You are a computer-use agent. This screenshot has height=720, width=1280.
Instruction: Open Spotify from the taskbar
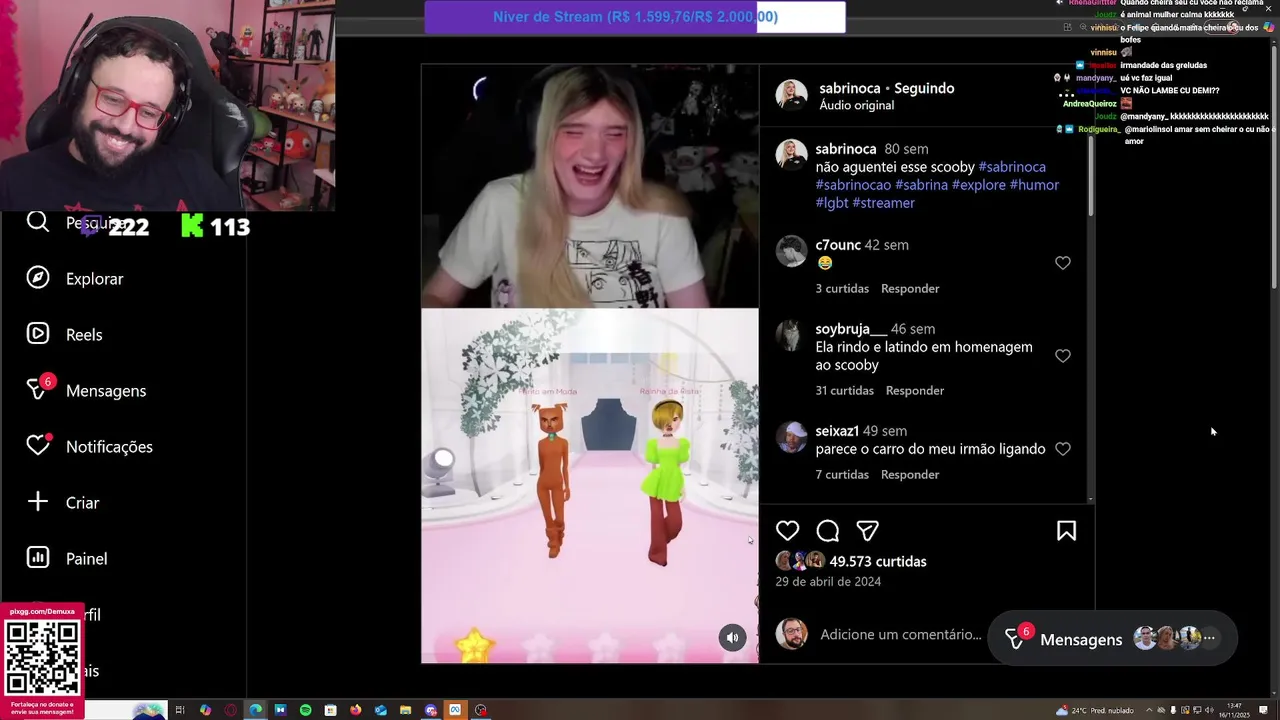click(305, 710)
